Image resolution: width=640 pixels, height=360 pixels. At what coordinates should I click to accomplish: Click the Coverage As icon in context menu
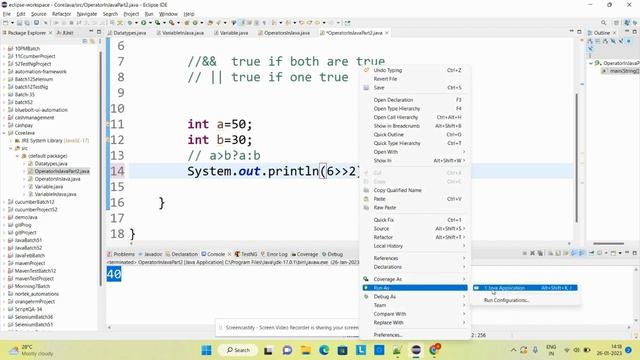366,279
